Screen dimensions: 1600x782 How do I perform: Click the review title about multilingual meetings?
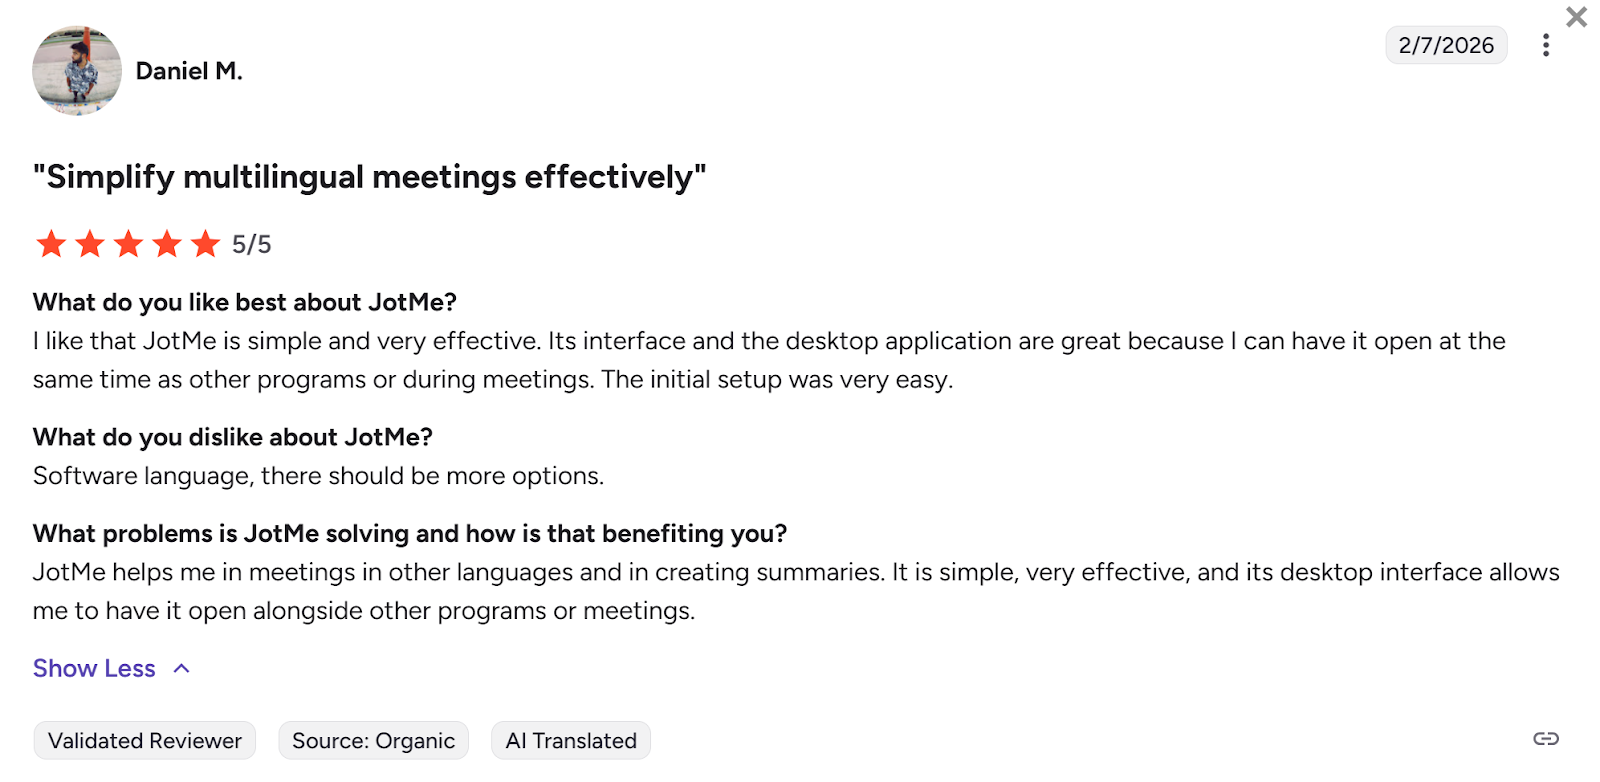pyautogui.click(x=368, y=176)
